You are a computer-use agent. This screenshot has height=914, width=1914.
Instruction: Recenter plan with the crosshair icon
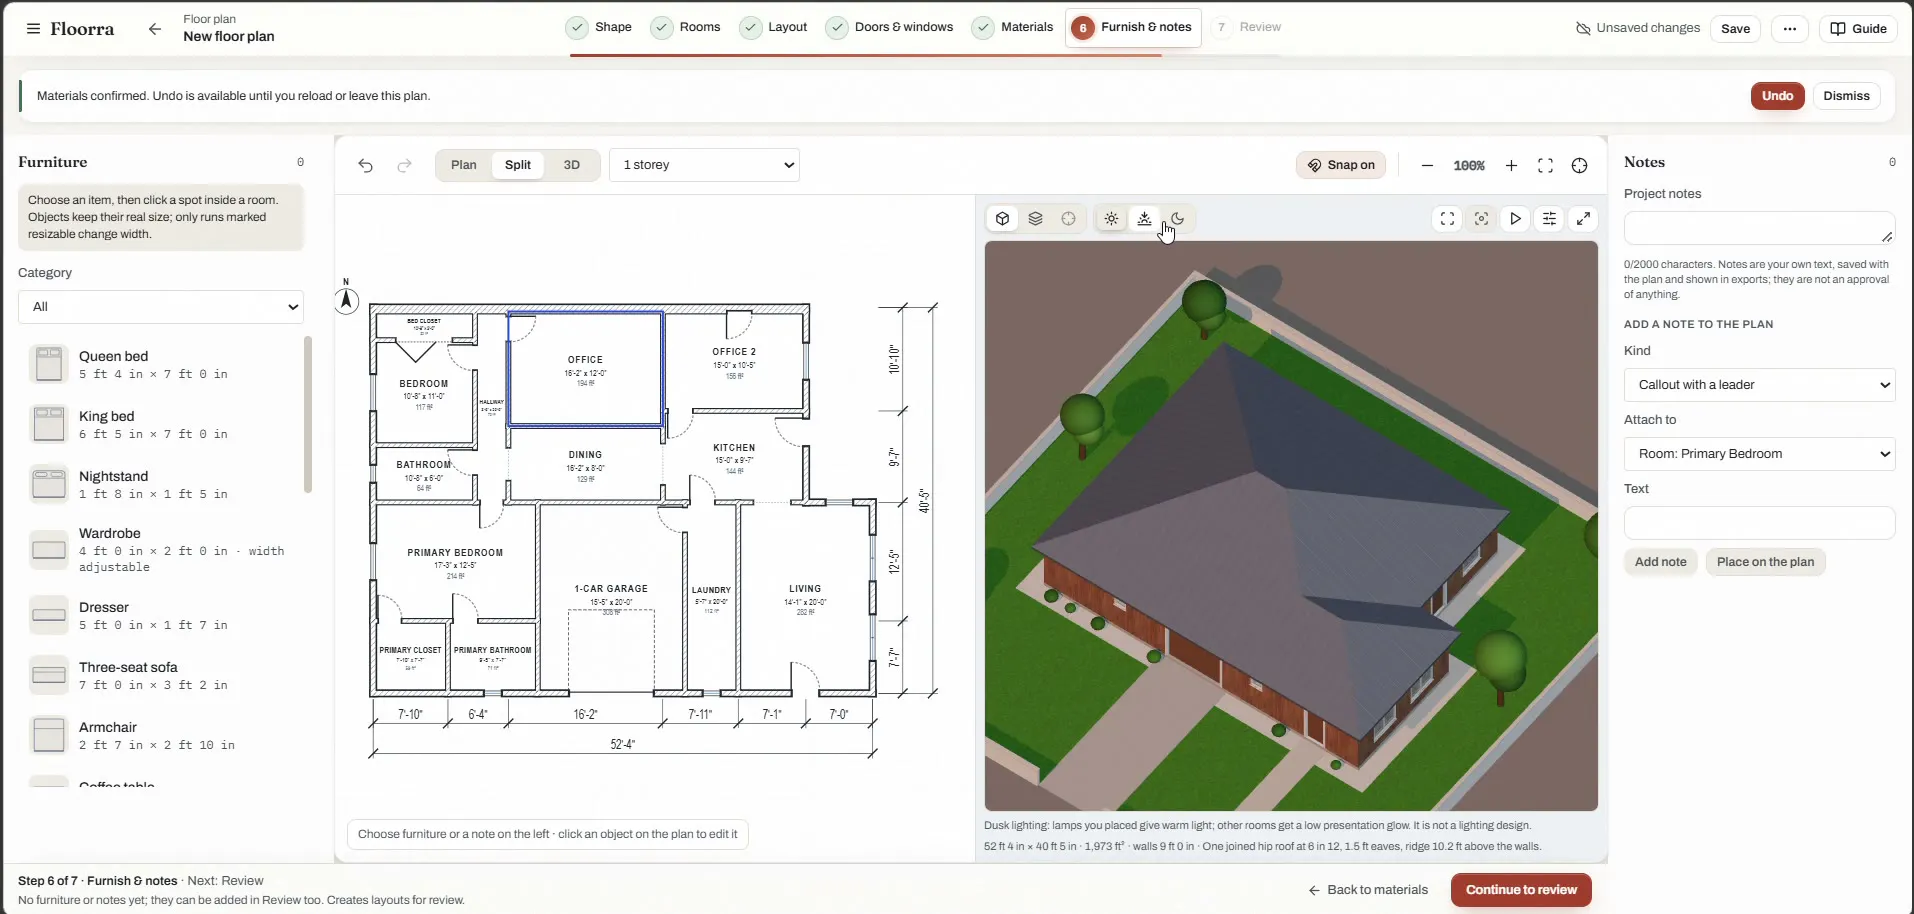tap(1580, 165)
